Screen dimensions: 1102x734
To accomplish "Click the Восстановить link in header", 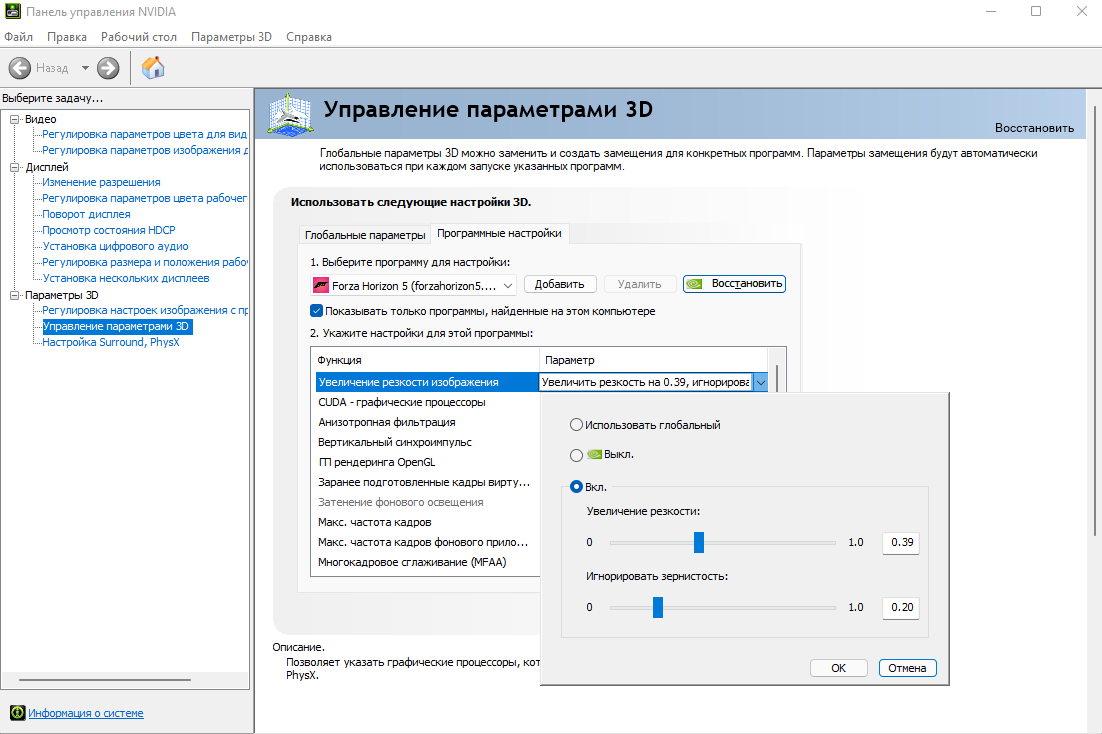I will (x=1034, y=128).
